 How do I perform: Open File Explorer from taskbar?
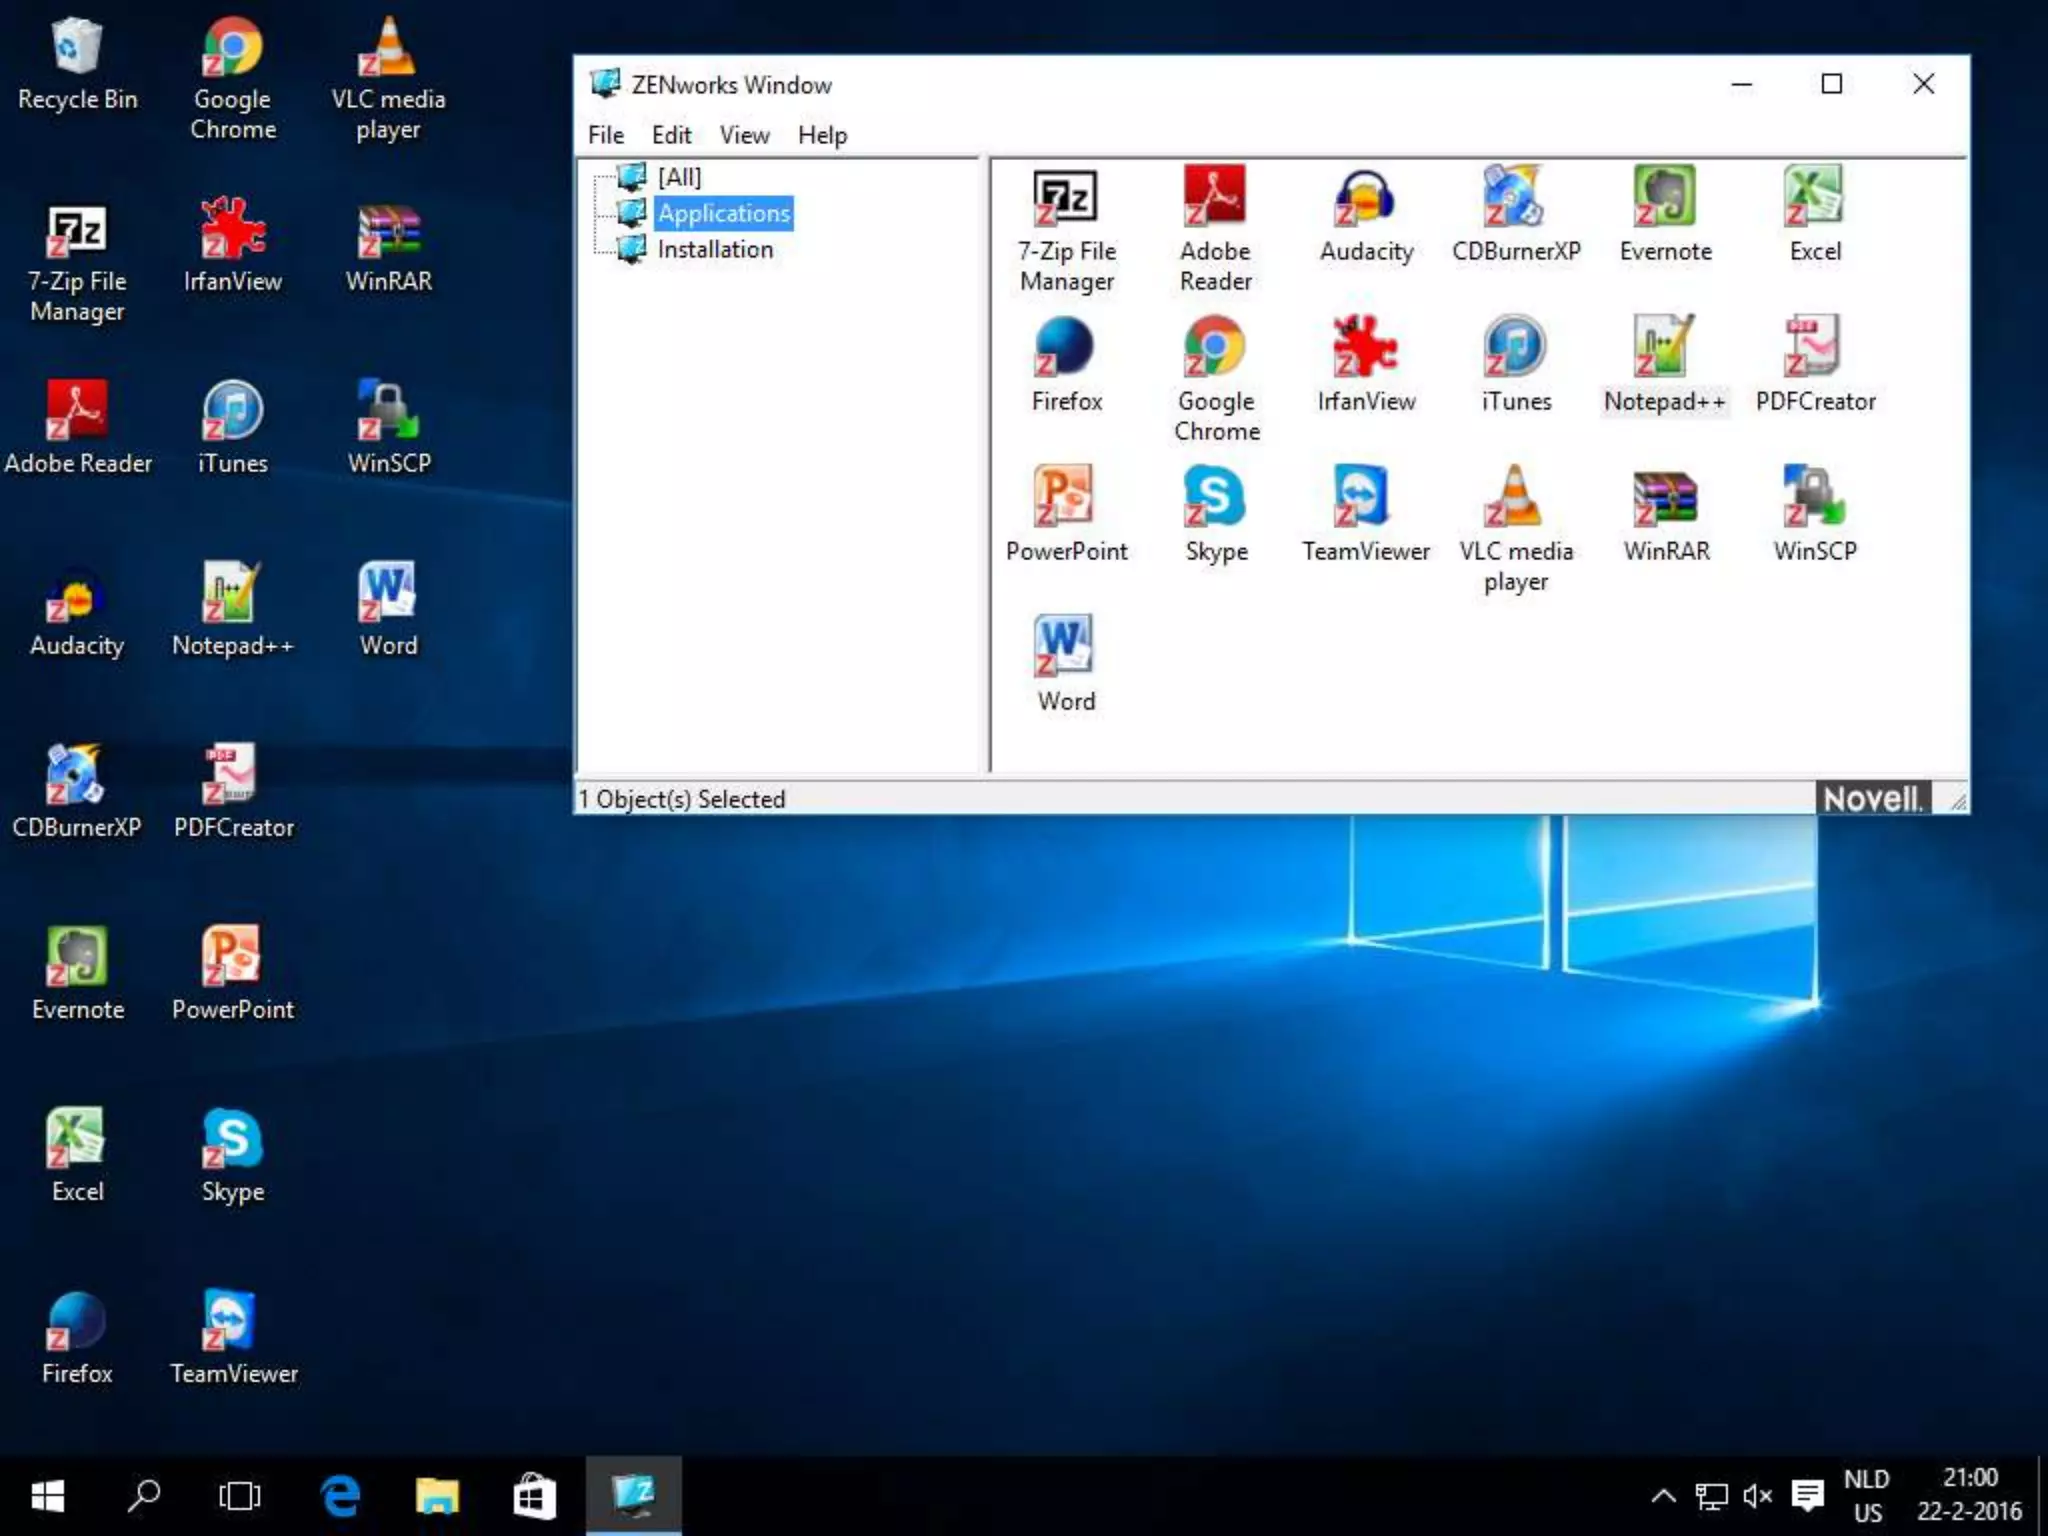[437, 1496]
